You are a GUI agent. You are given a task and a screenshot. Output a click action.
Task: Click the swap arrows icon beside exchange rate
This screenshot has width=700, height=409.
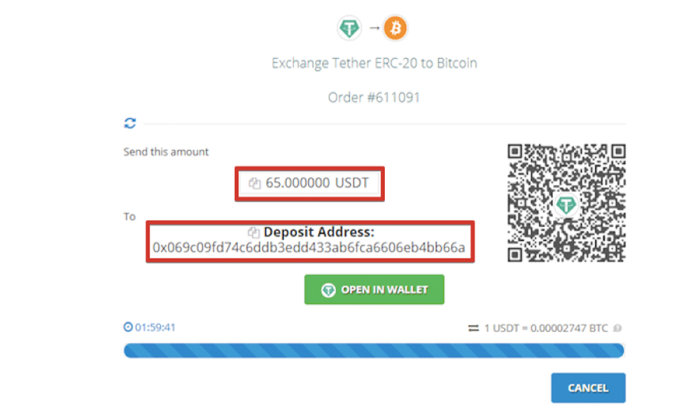click(x=473, y=328)
